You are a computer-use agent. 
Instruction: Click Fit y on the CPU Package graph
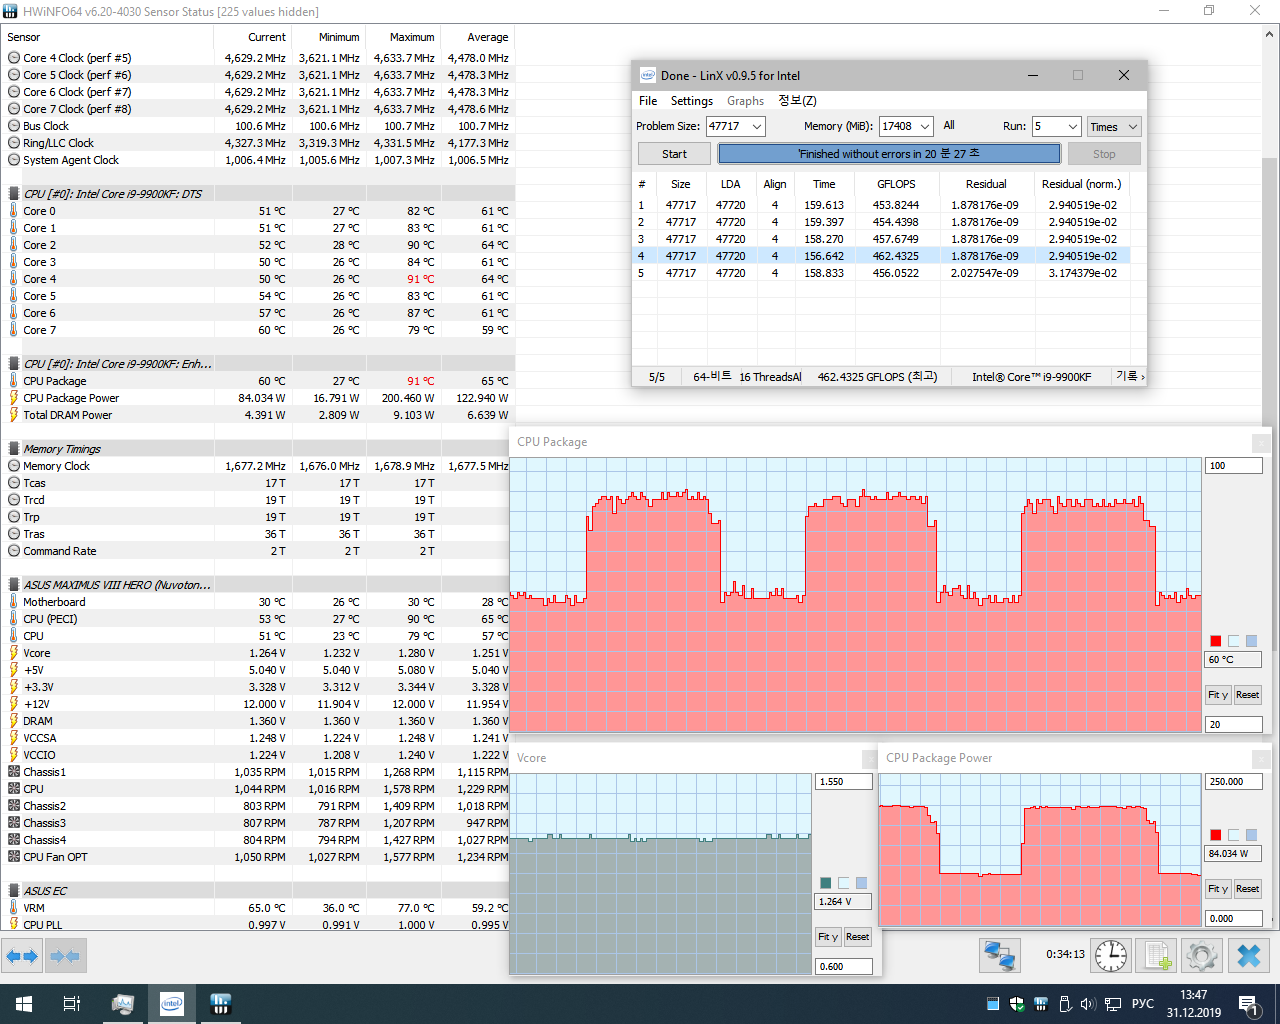1218,695
